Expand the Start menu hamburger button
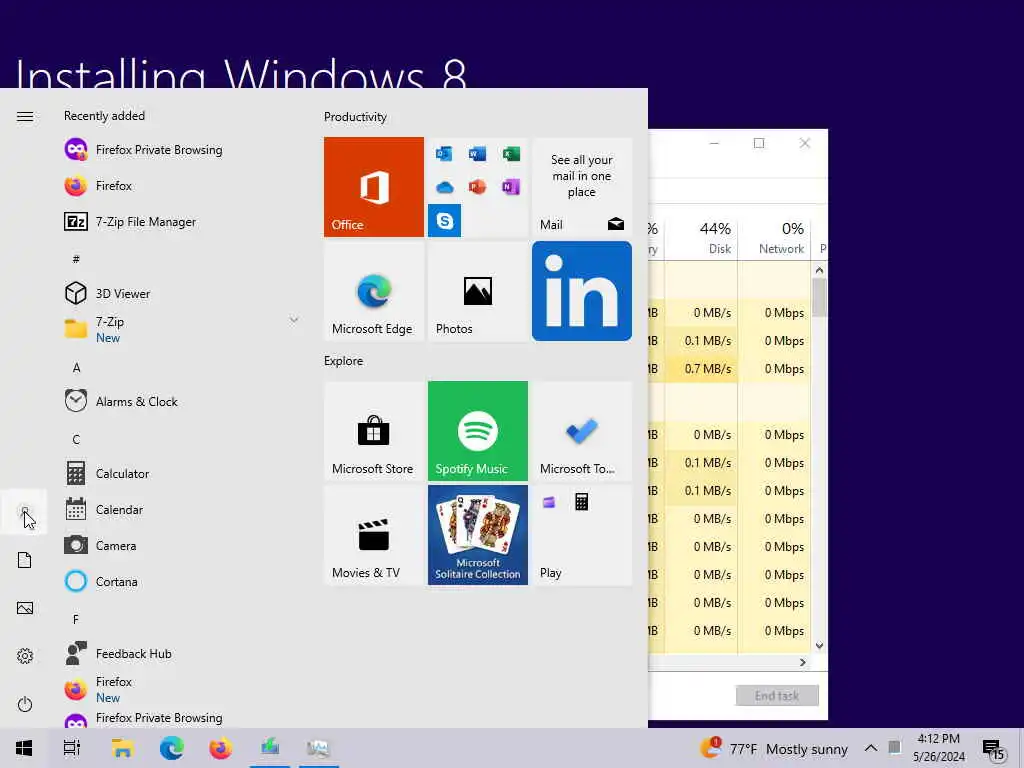Viewport: 1024px width, 768px height. coord(25,116)
